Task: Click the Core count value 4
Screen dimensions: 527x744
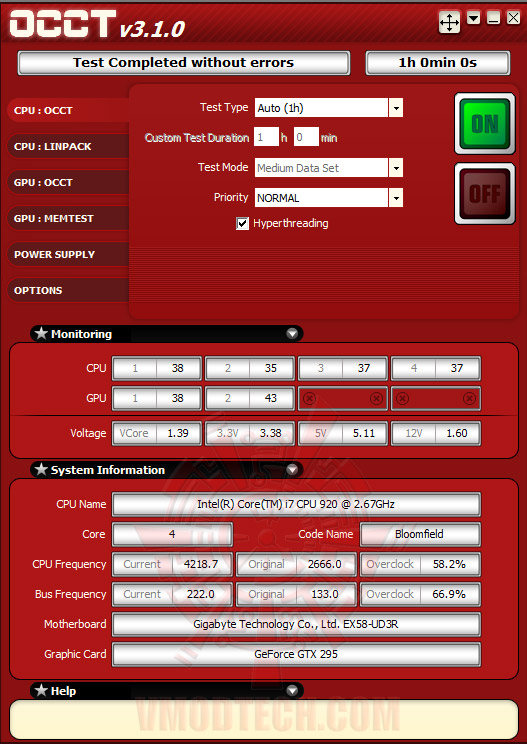Action: point(172,534)
